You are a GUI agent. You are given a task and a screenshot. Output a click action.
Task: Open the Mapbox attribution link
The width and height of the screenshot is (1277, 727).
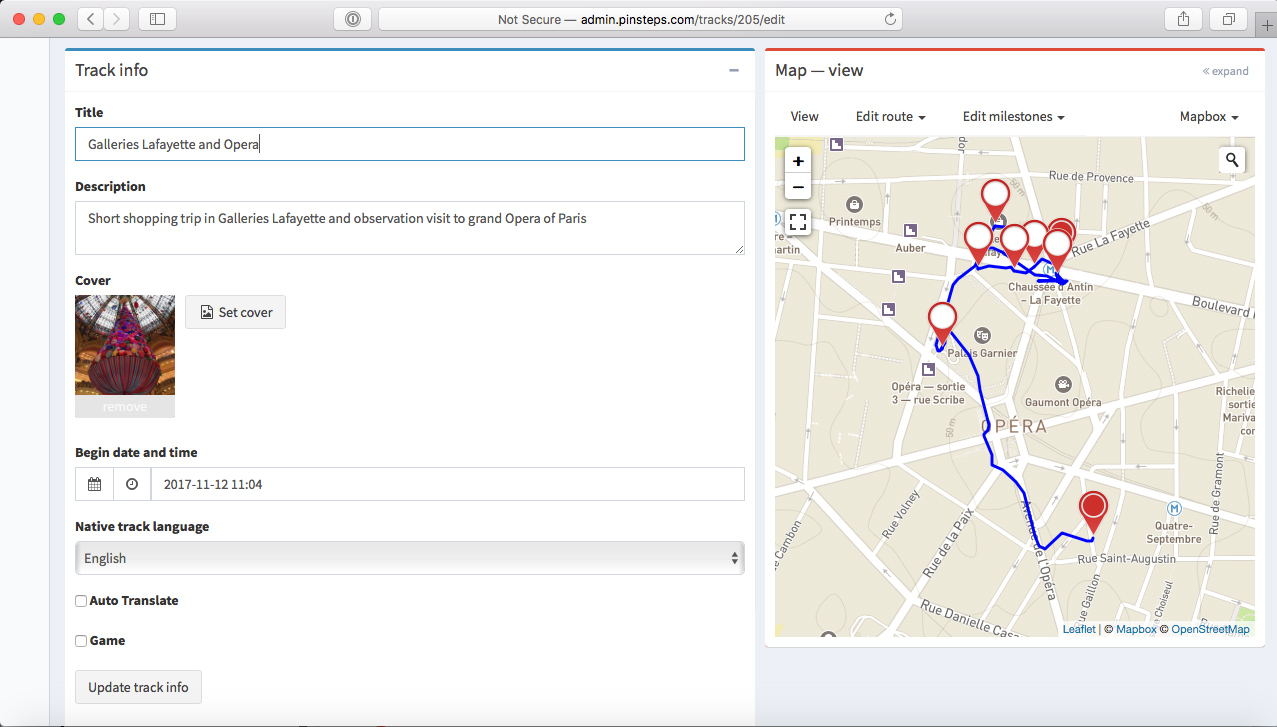(x=1136, y=629)
